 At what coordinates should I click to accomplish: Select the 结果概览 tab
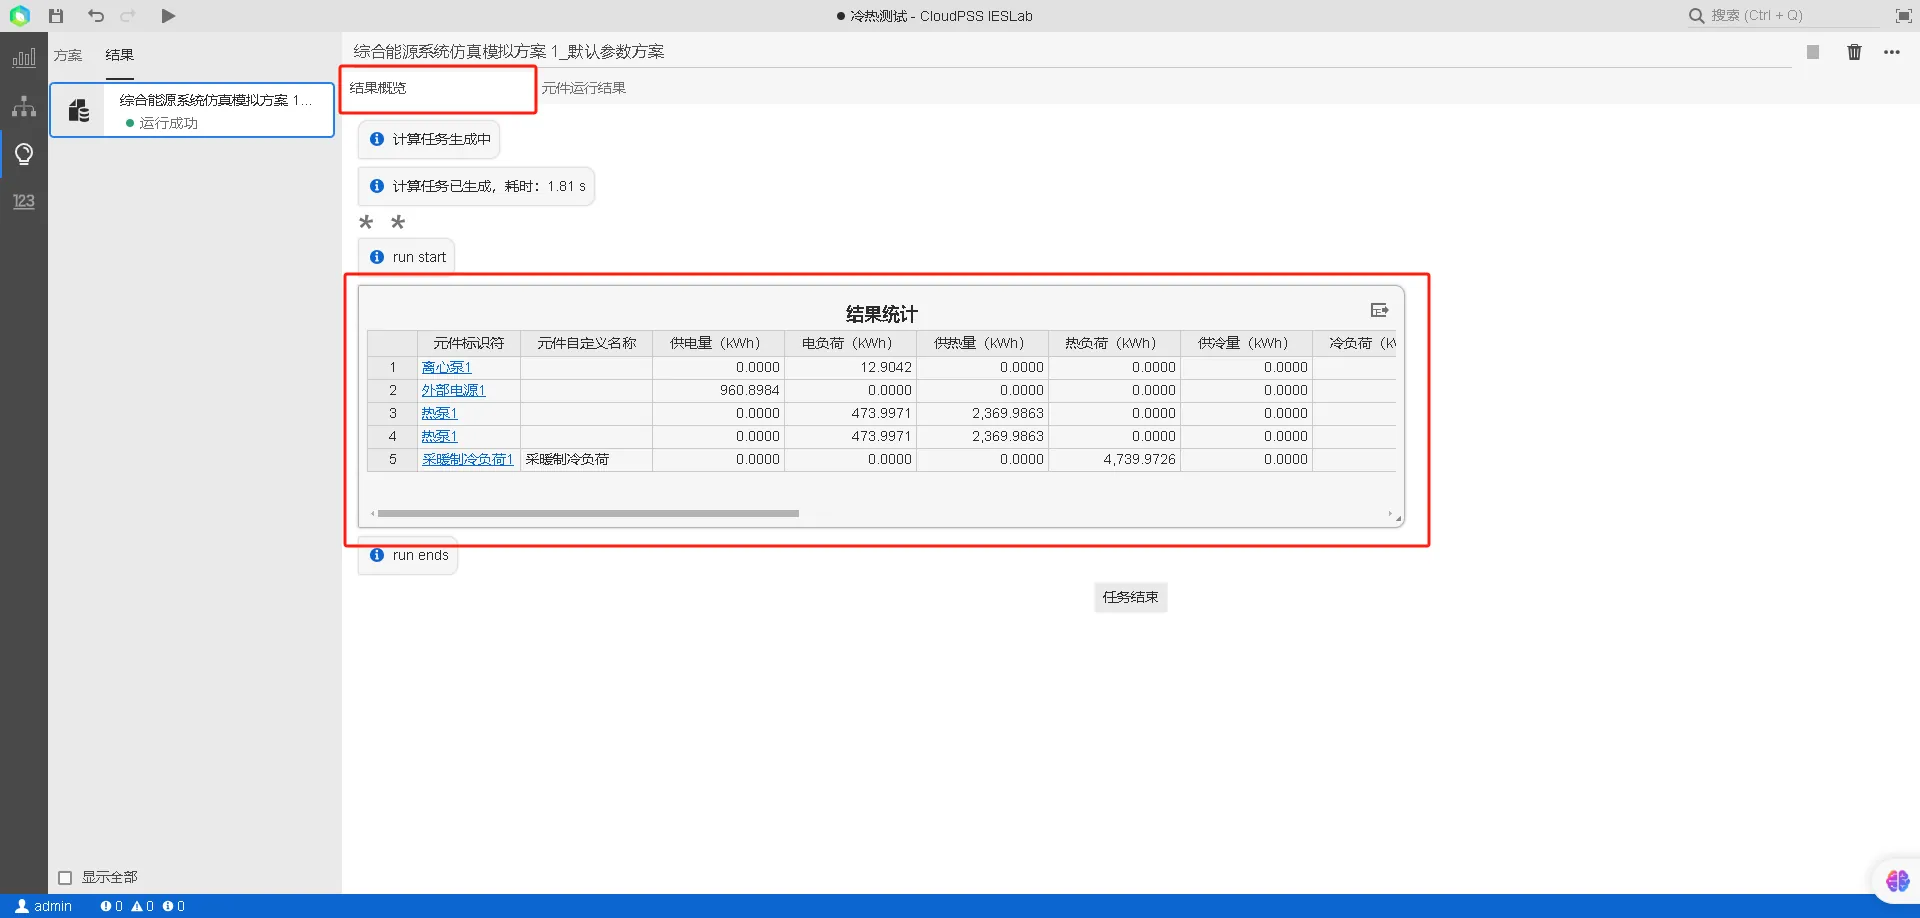378,88
